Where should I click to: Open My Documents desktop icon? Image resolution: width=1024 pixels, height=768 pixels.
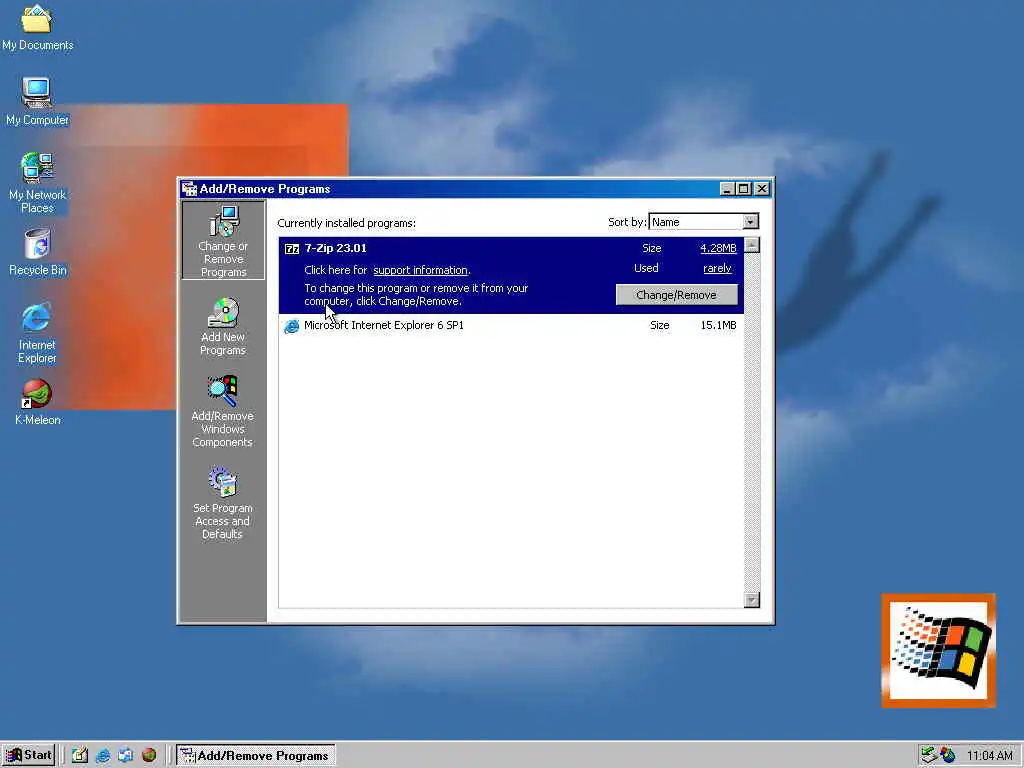pyautogui.click(x=37, y=27)
